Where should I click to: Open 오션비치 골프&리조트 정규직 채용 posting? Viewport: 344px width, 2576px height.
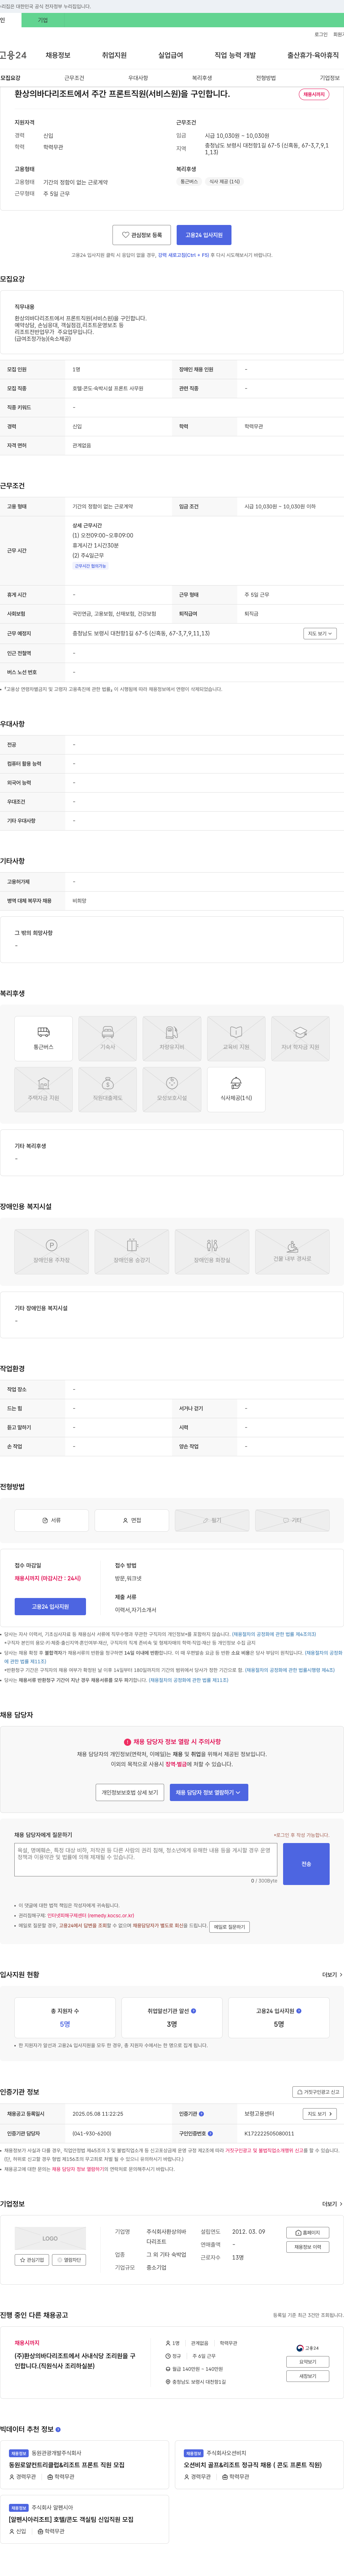pyautogui.click(x=253, y=2465)
